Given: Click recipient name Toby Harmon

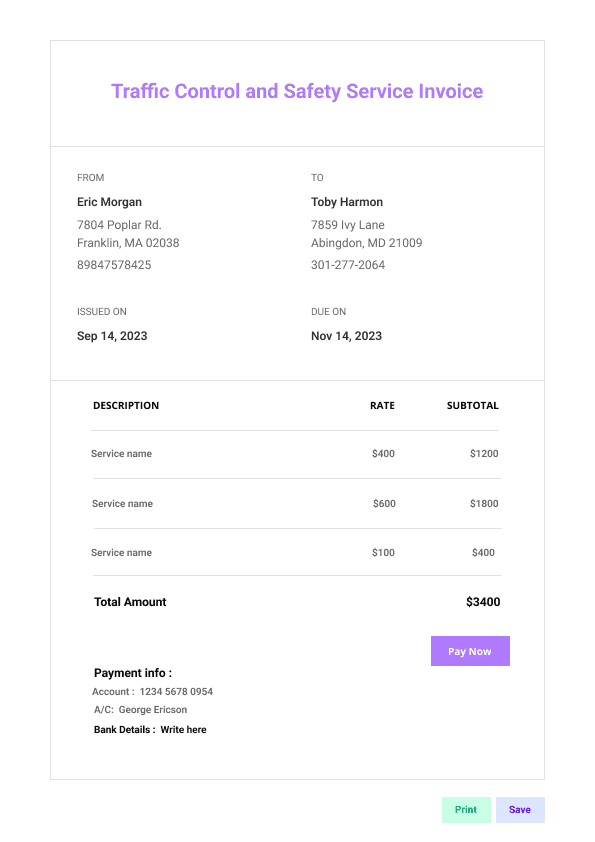Looking at the screenshot, I should [x=347, y=202].
